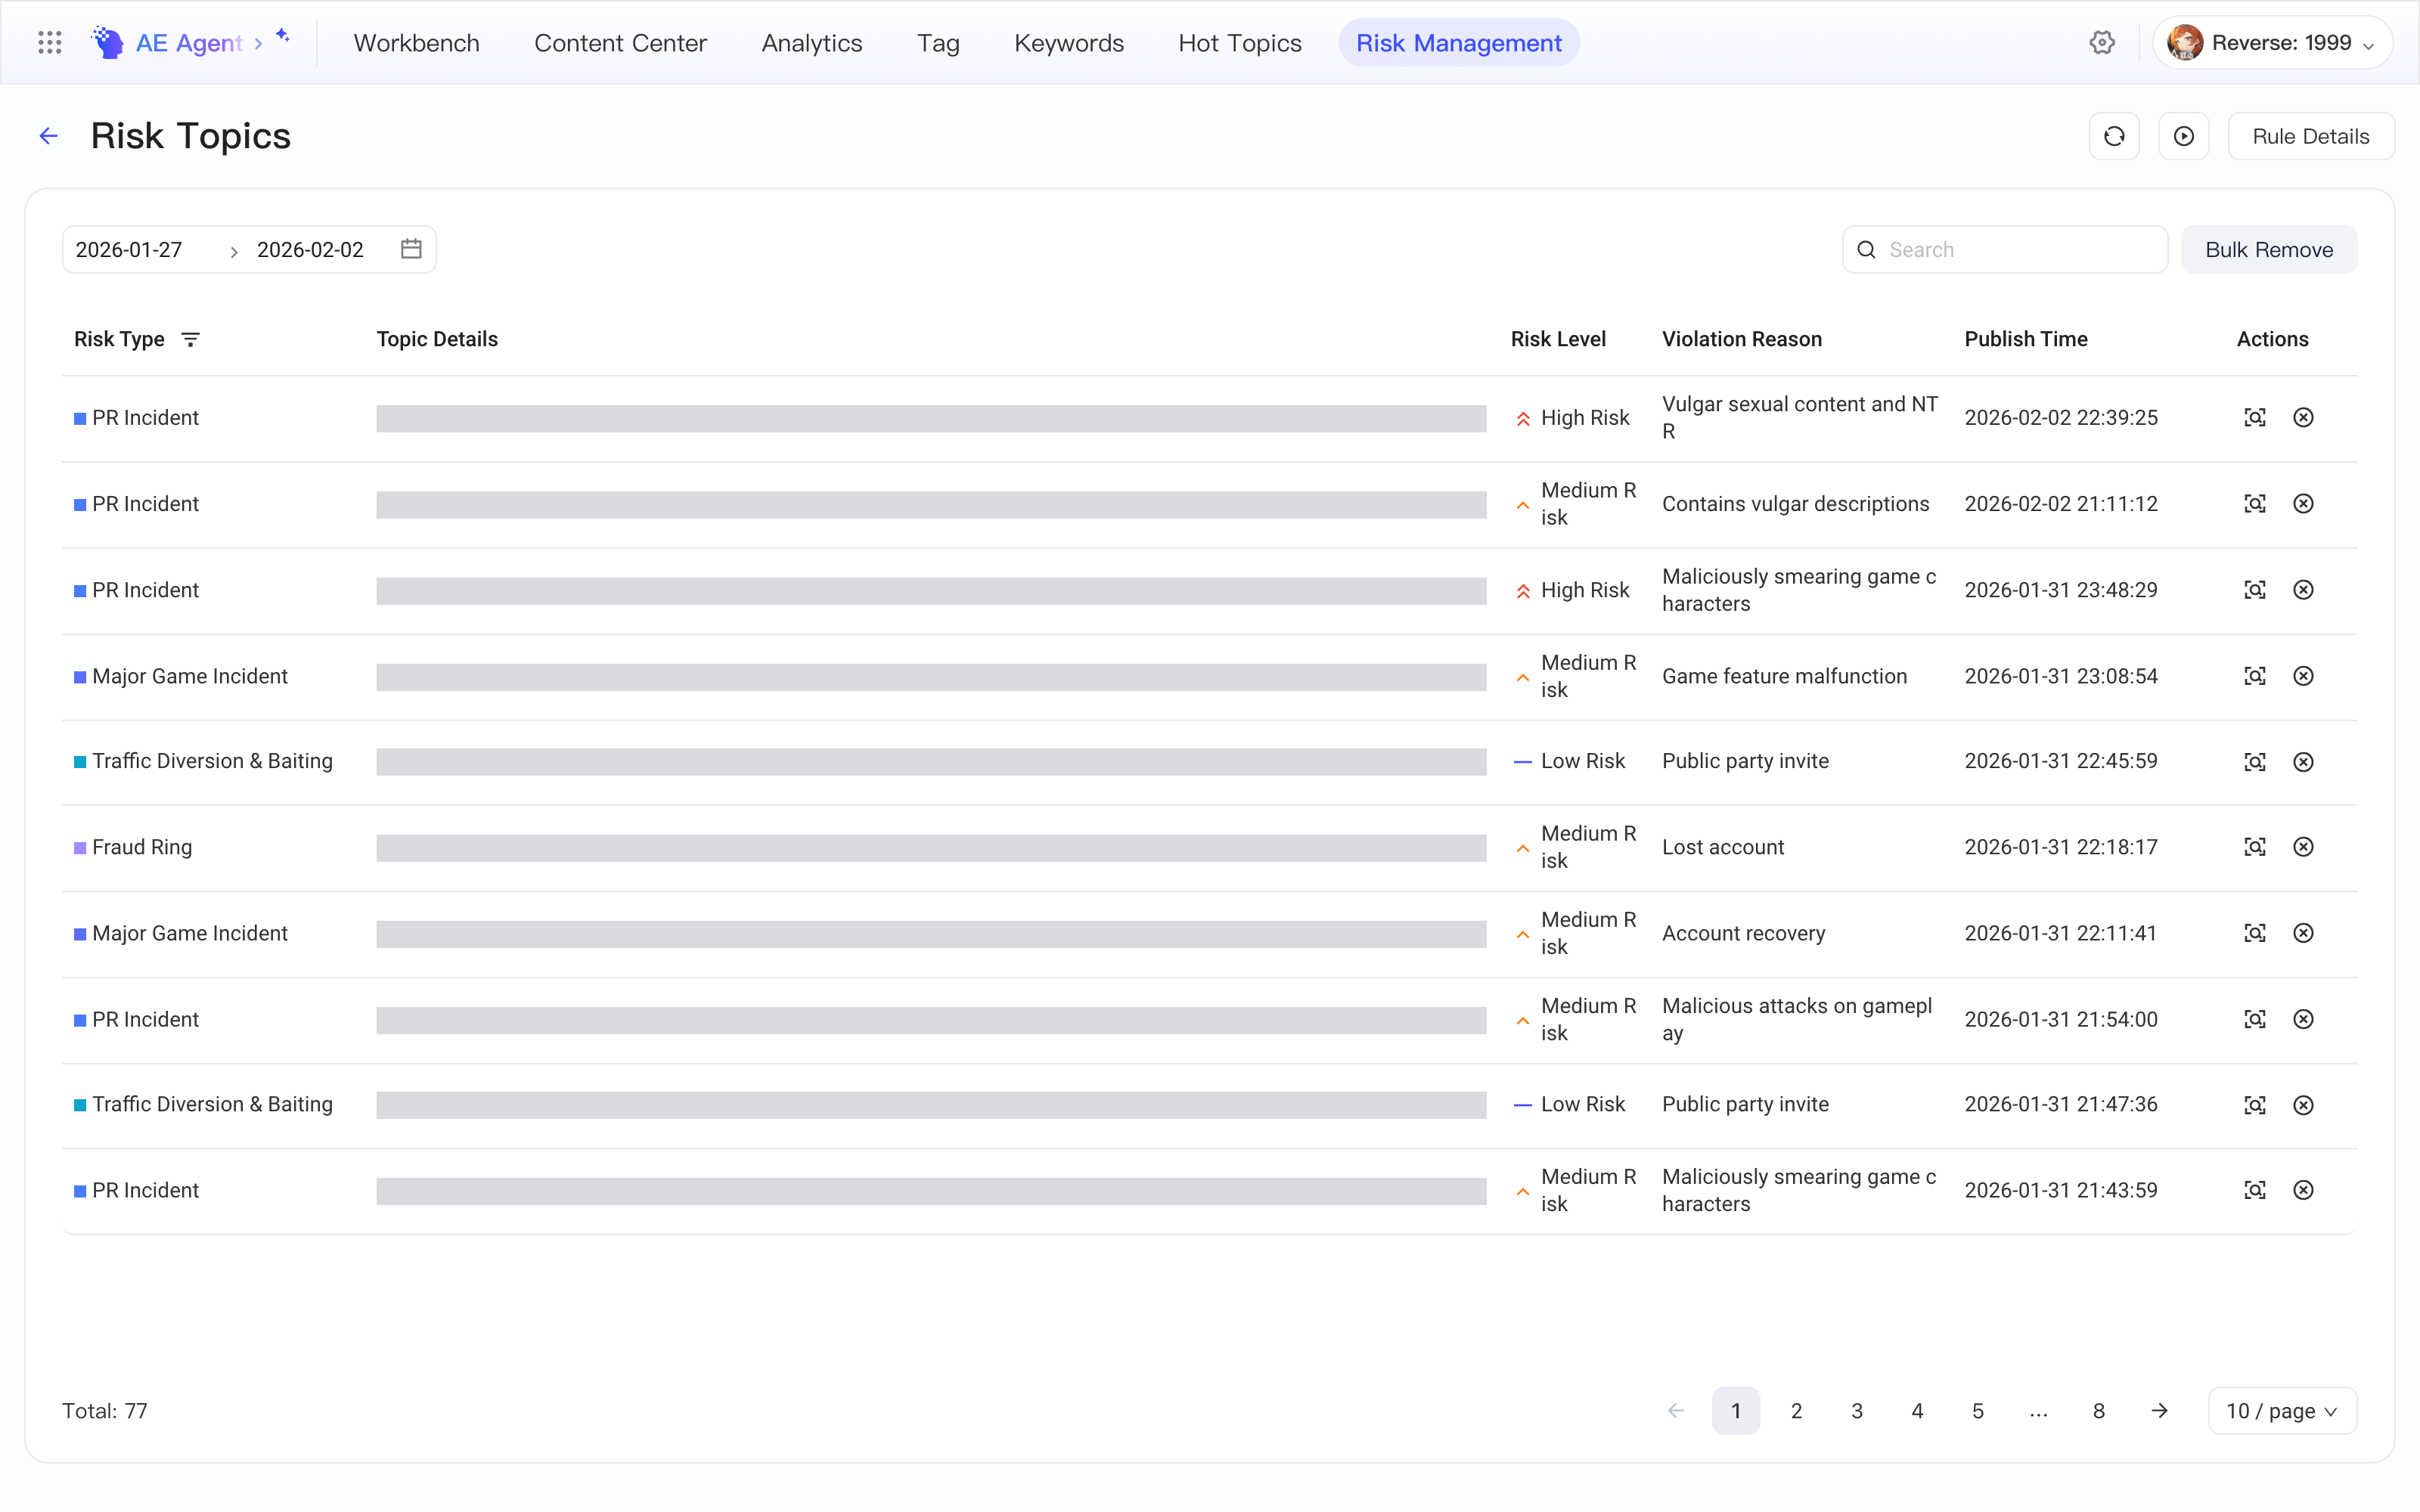Go to the next results page arrow
Image resolution: width=2420 pixels, height=1512 pixels.
pos(2159,1411)
